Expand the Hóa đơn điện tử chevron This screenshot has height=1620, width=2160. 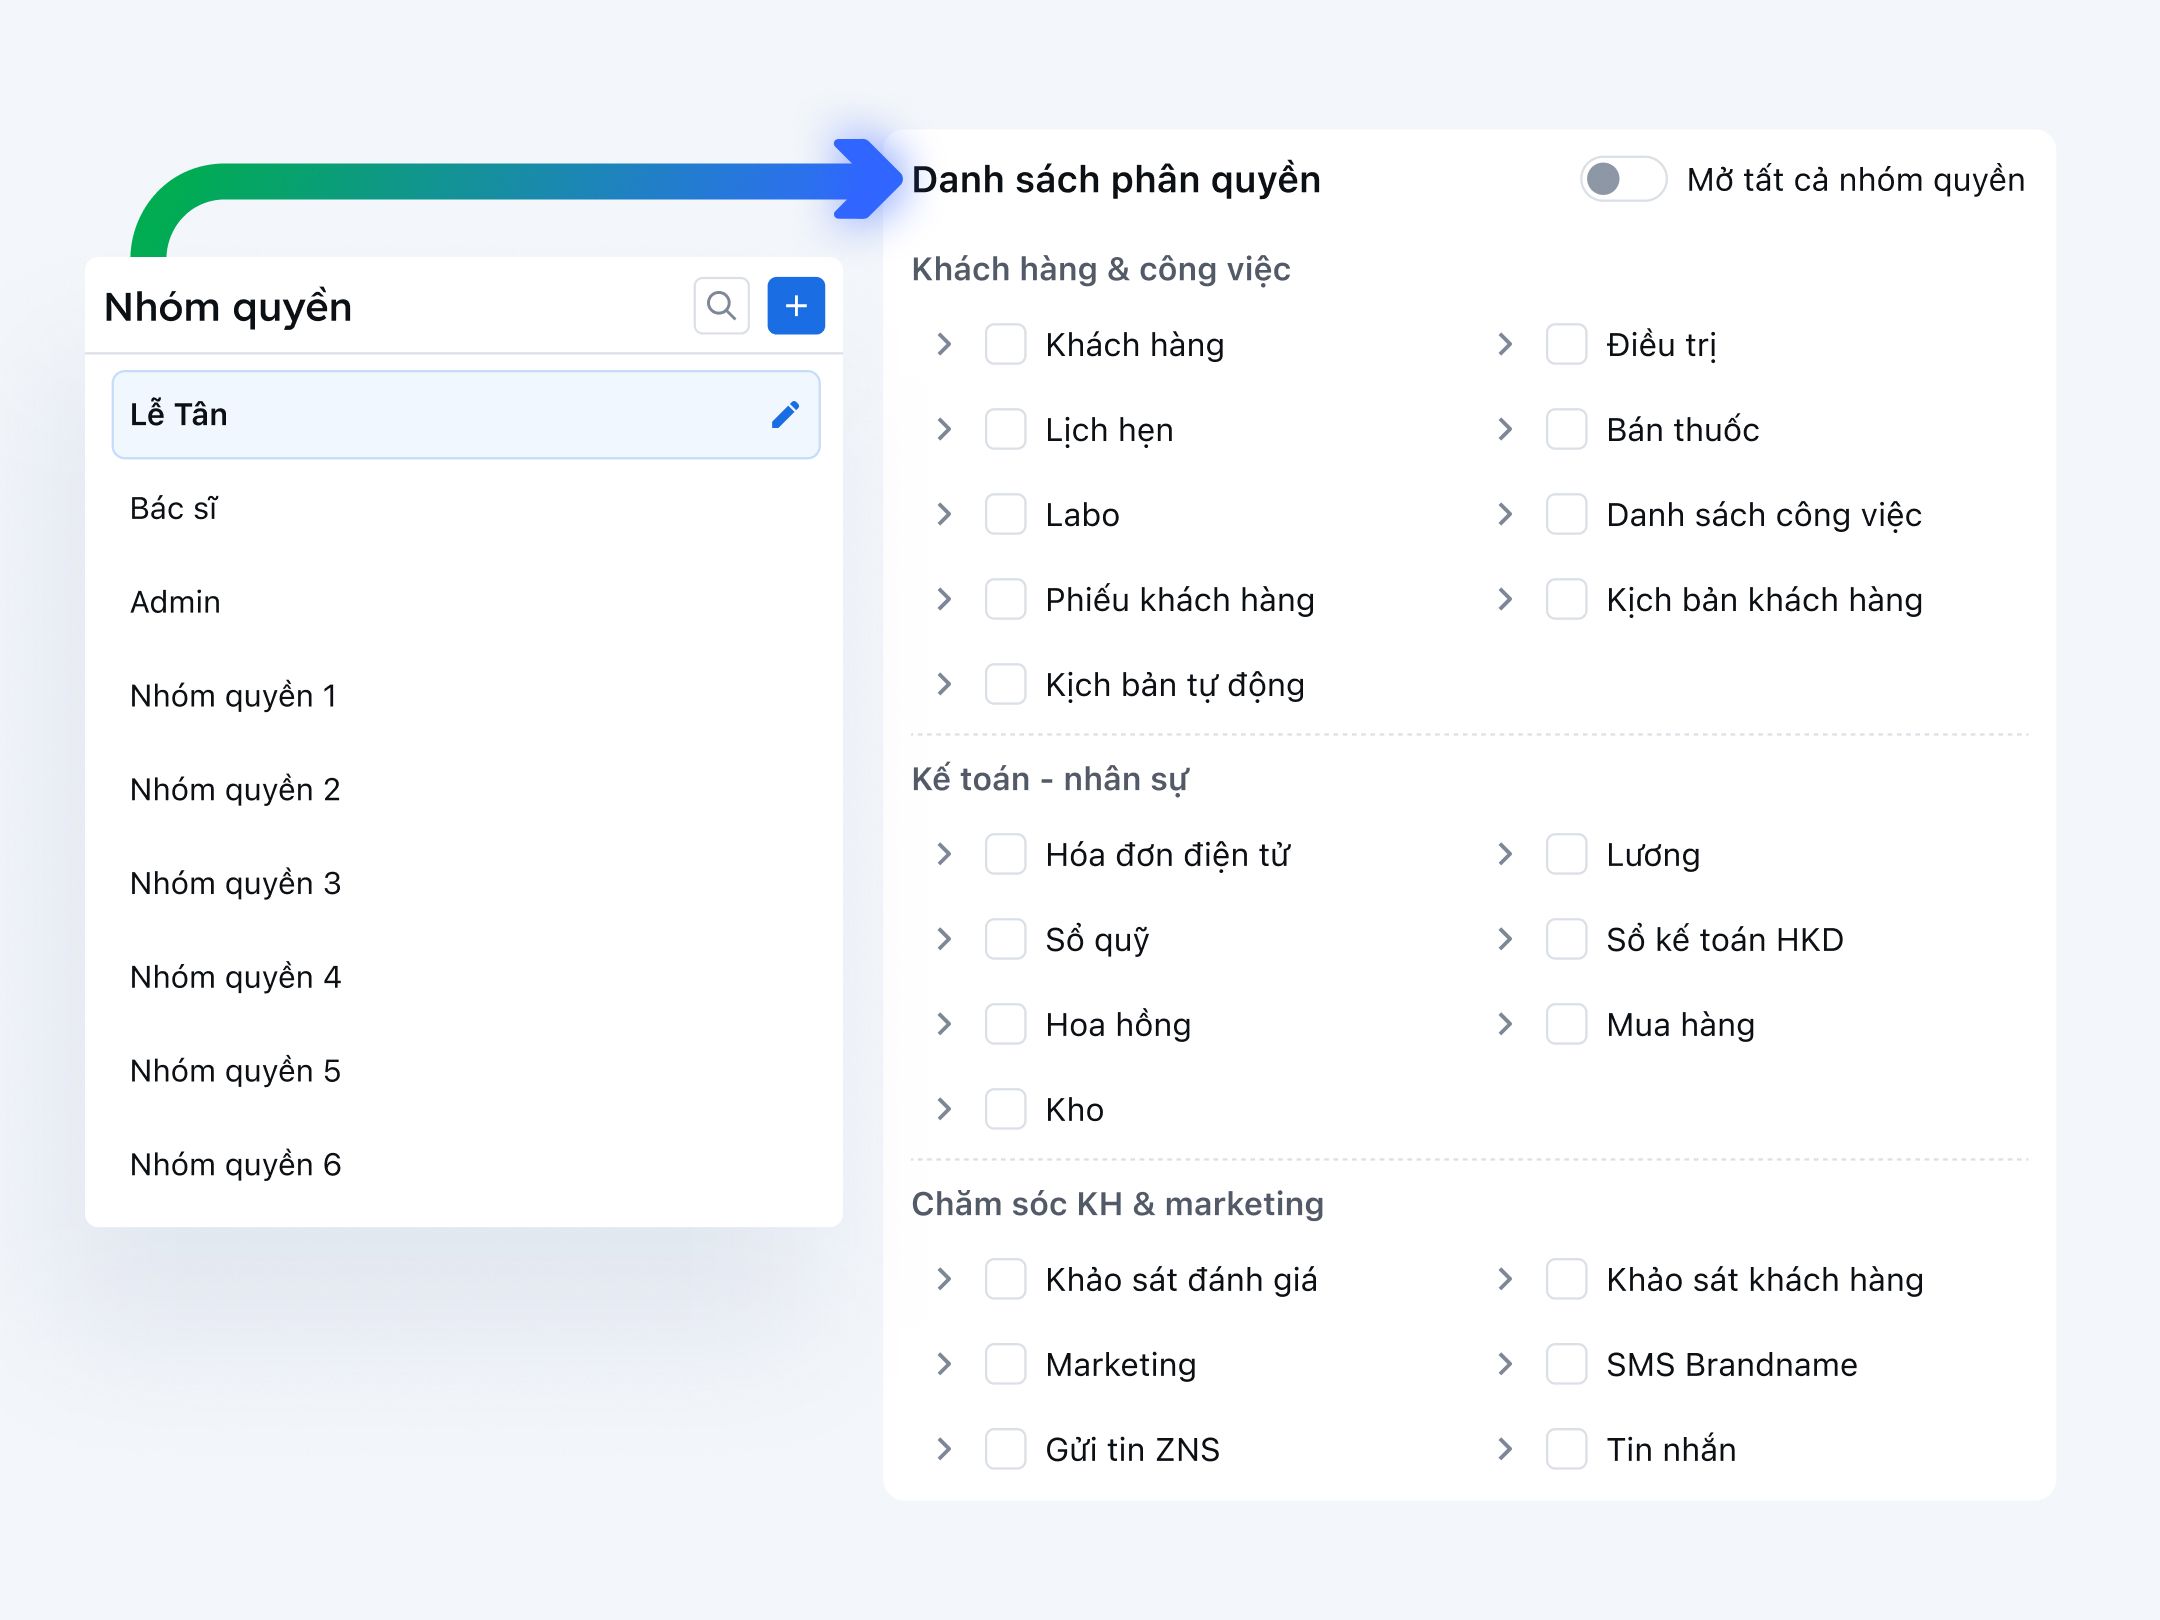tap(944, 855)
